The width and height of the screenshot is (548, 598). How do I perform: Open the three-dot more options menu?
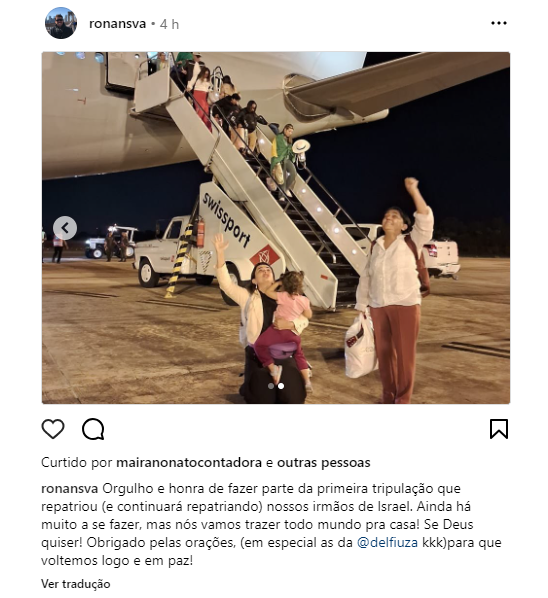[499, 23]
